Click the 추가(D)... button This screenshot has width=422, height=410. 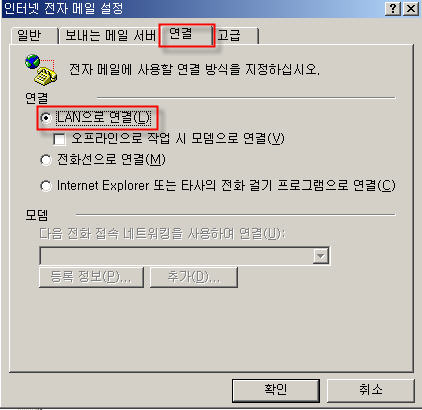(194, 277)
